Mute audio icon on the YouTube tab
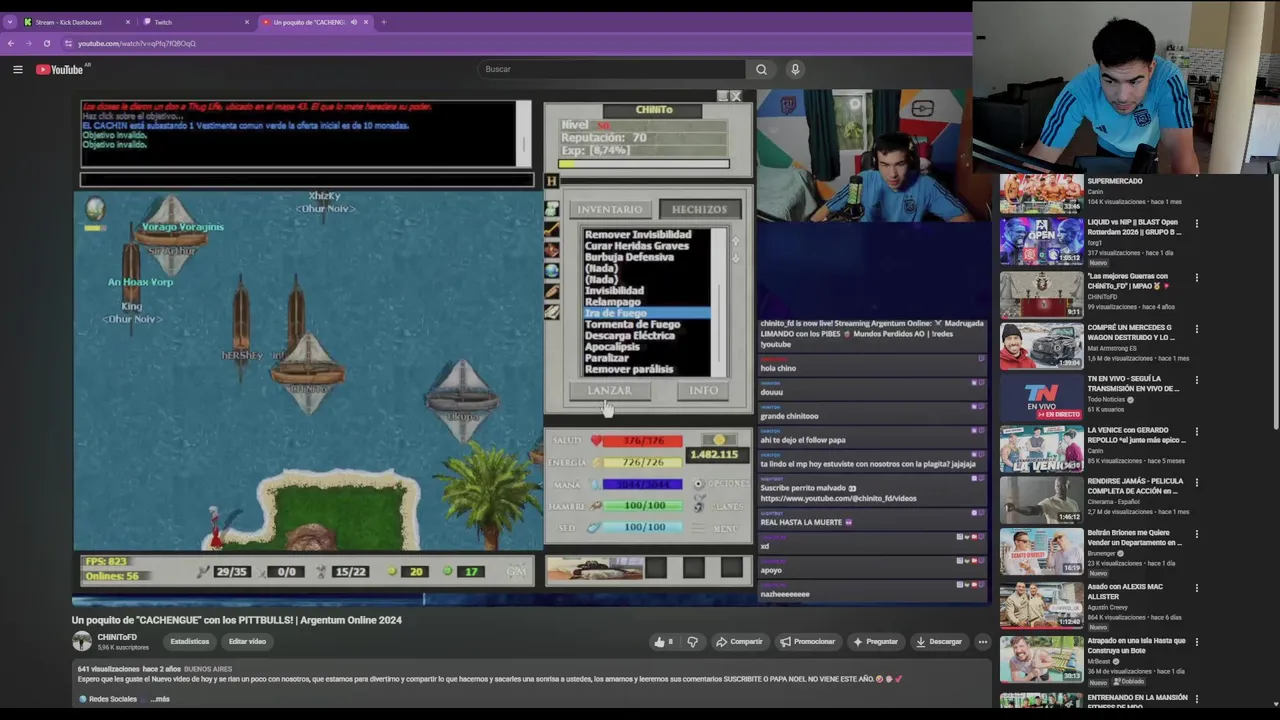The height and width of the screenshot is (720, 1280). click(x=353, y=22)
